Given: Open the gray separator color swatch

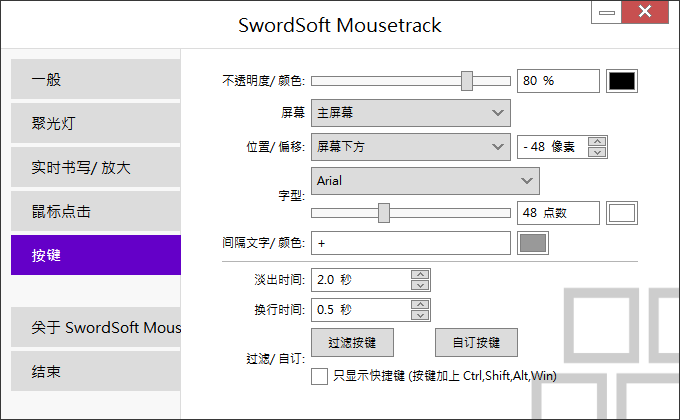Looking at the screenshot, I should pos(533,243).
